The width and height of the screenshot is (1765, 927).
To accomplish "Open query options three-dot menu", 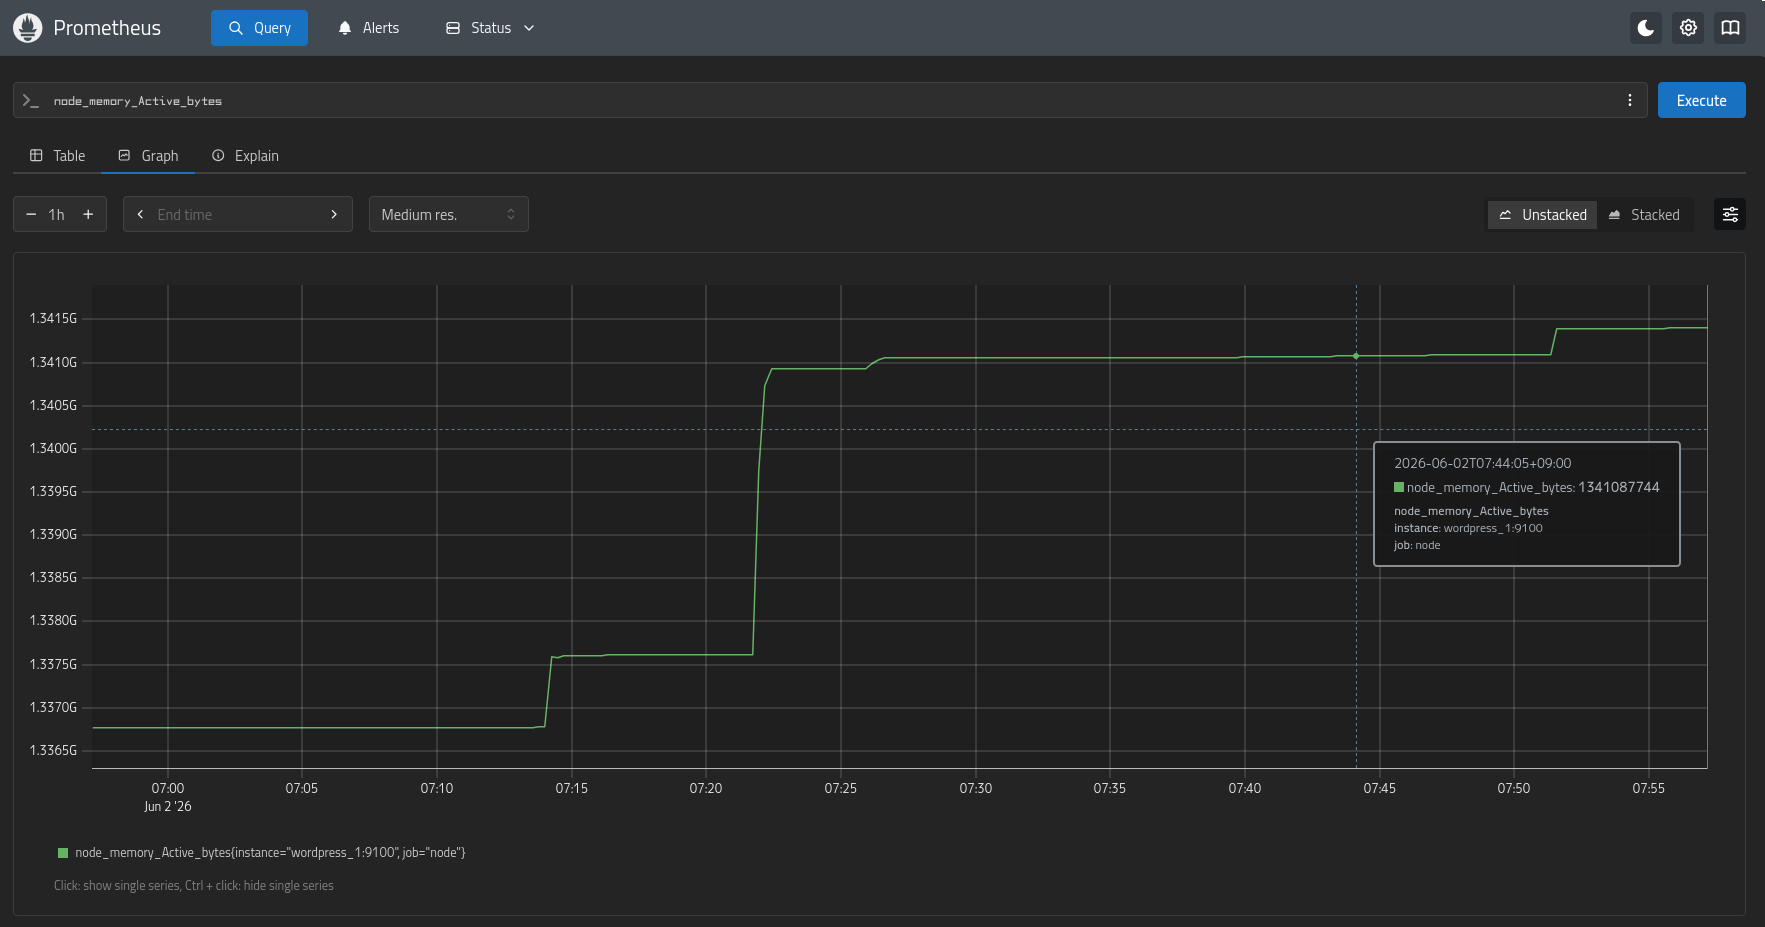I will point(1629,100).
